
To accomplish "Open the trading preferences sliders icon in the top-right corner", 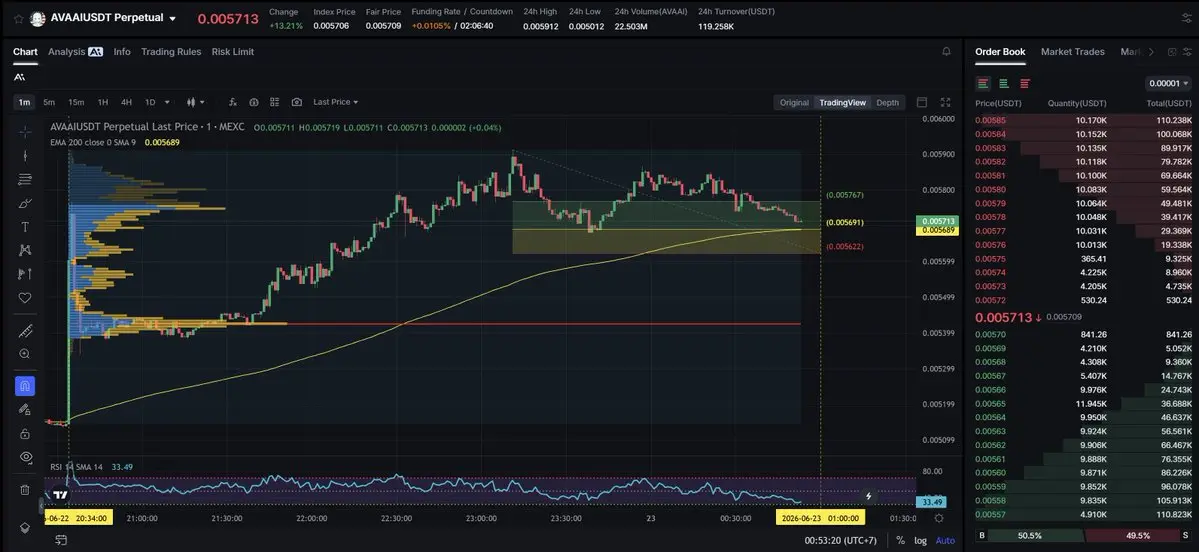I will pyautogui.click(x=1186, y=18).
